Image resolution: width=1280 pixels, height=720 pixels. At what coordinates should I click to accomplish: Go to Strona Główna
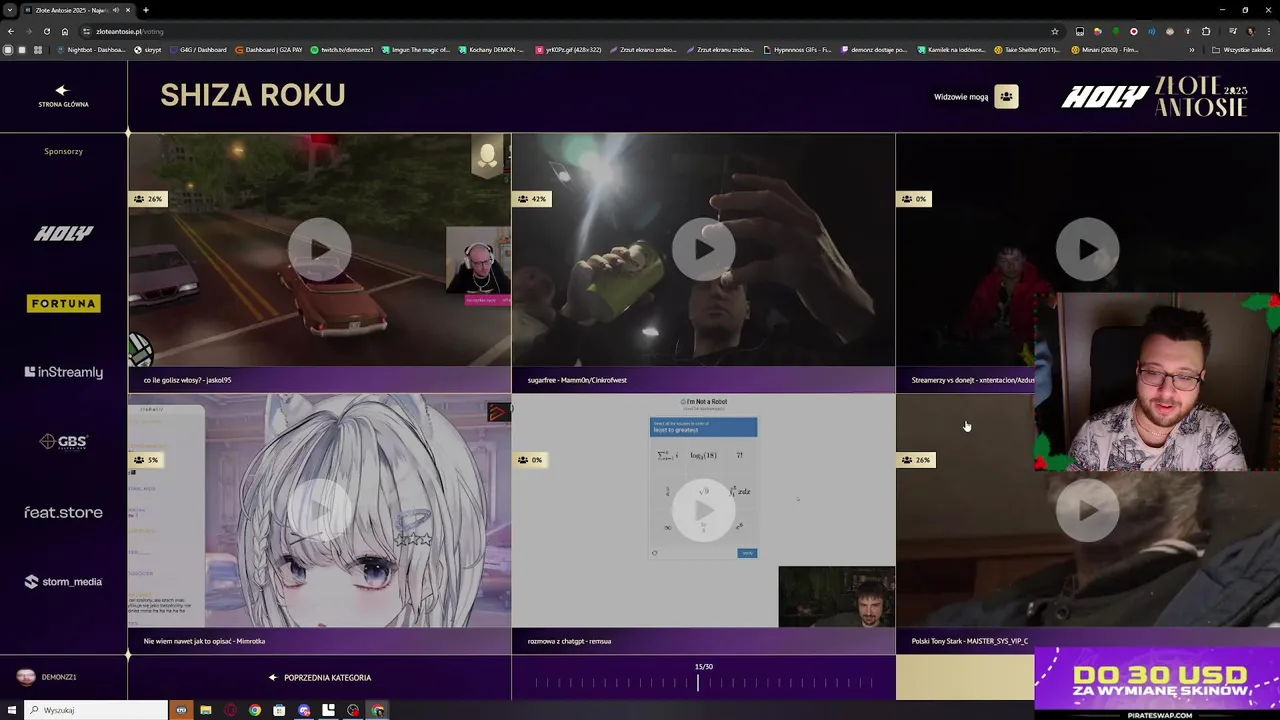63,96
